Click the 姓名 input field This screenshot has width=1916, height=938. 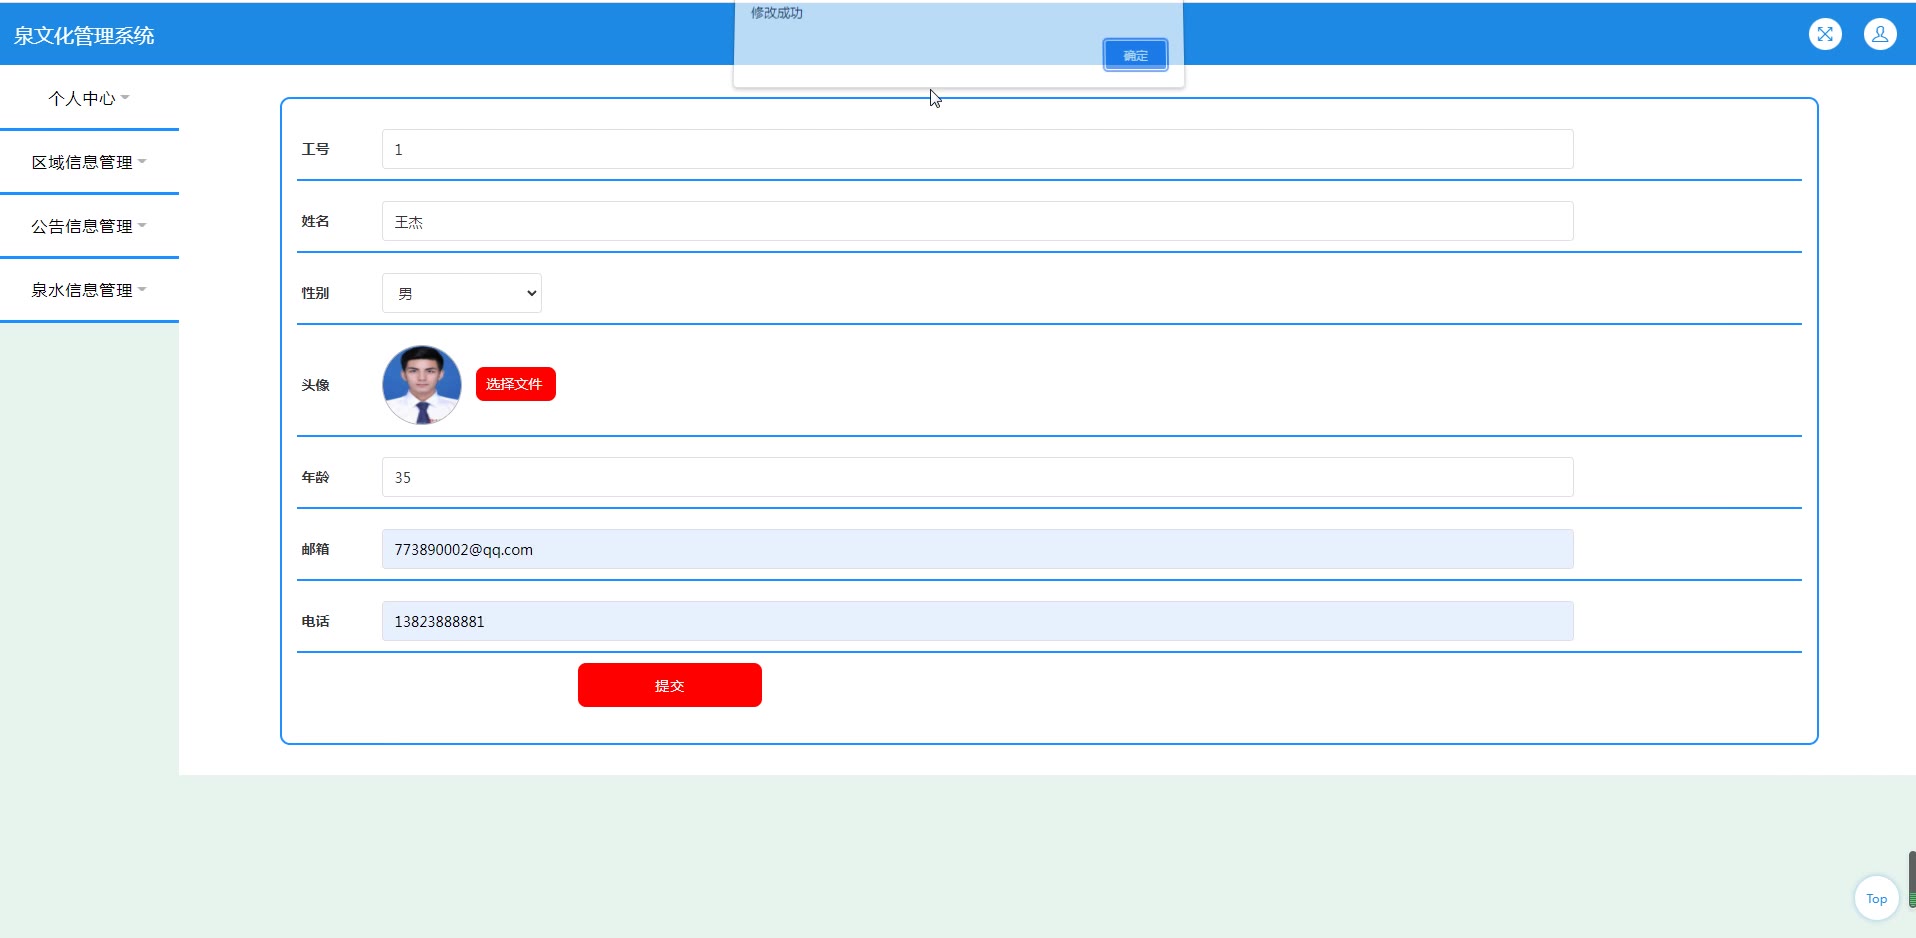click(977, 221)
